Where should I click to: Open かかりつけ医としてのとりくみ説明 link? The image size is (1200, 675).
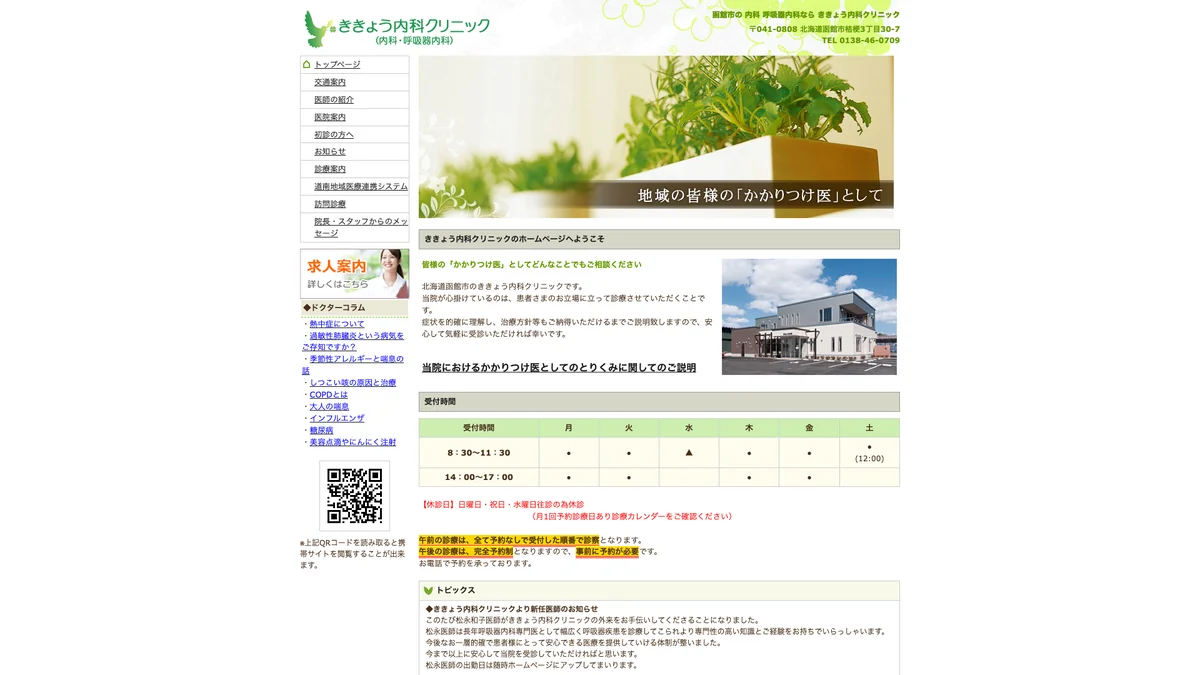[x=559, y=368]
